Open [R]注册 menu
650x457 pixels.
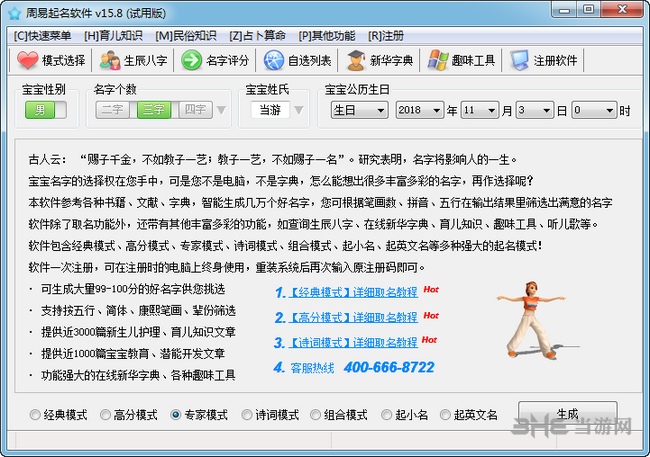click(x=386, y=36)
